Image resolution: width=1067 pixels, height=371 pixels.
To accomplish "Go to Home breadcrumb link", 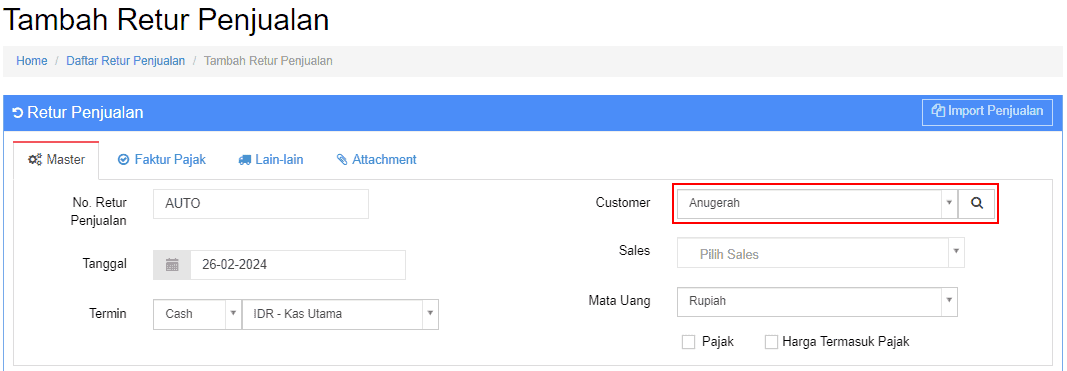I will (32, 61).
